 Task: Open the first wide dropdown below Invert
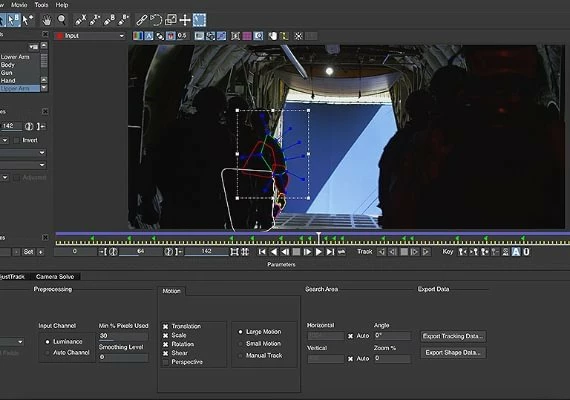[23, 153]
